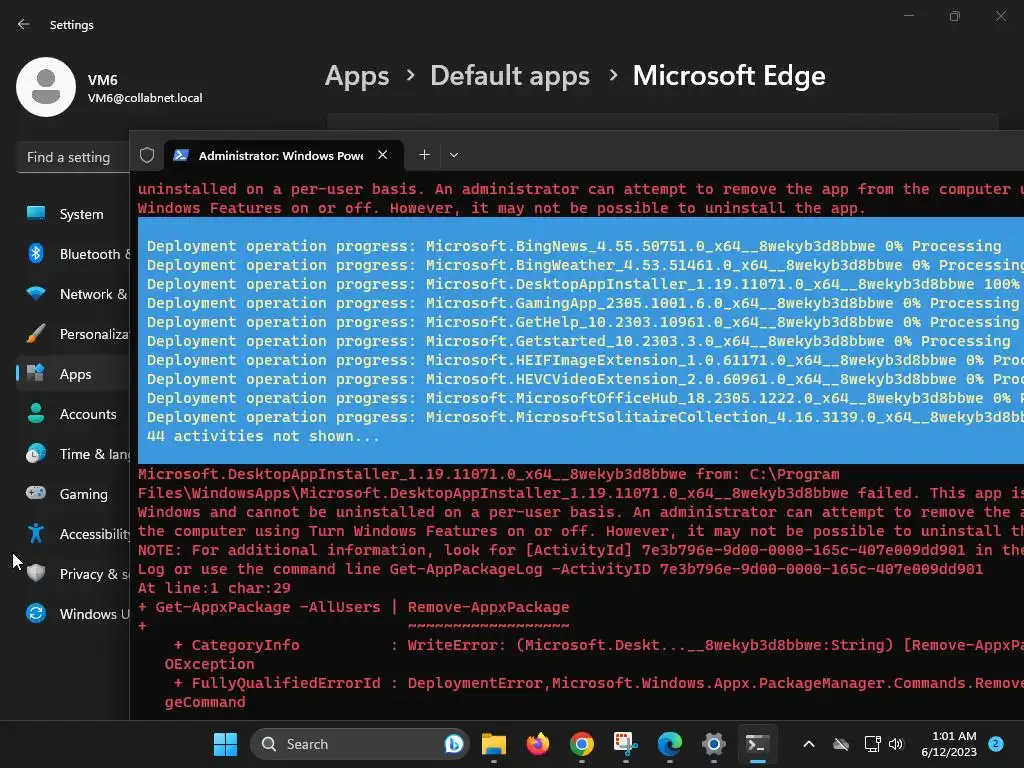Image resolution: width=1024 pixels, height=768 pixels.
Task: Click the BingNews deployment progress line
Action: (573, 246)
